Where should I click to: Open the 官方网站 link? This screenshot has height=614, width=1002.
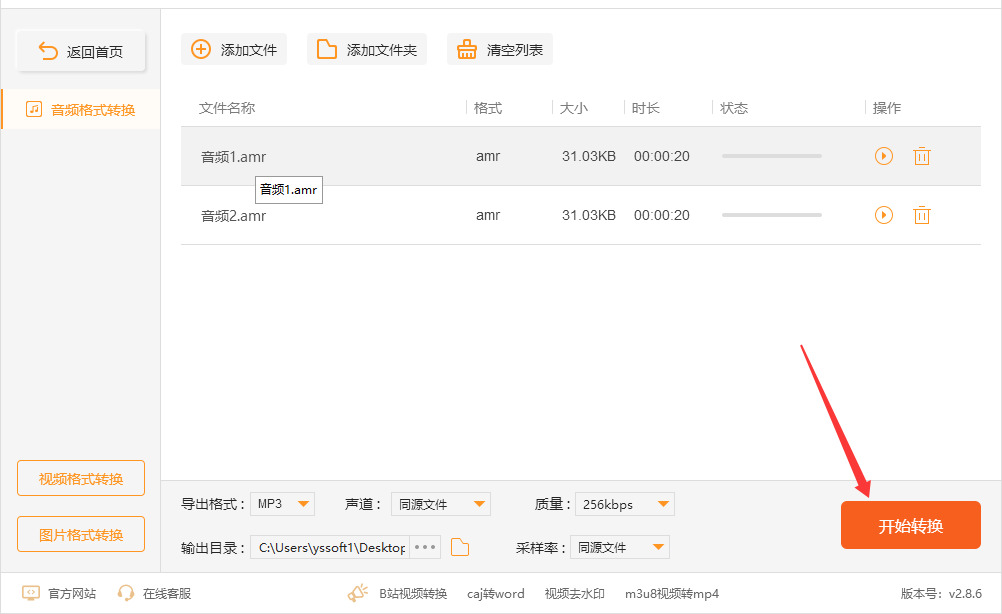pyautogui.click(x=72, y=594)
